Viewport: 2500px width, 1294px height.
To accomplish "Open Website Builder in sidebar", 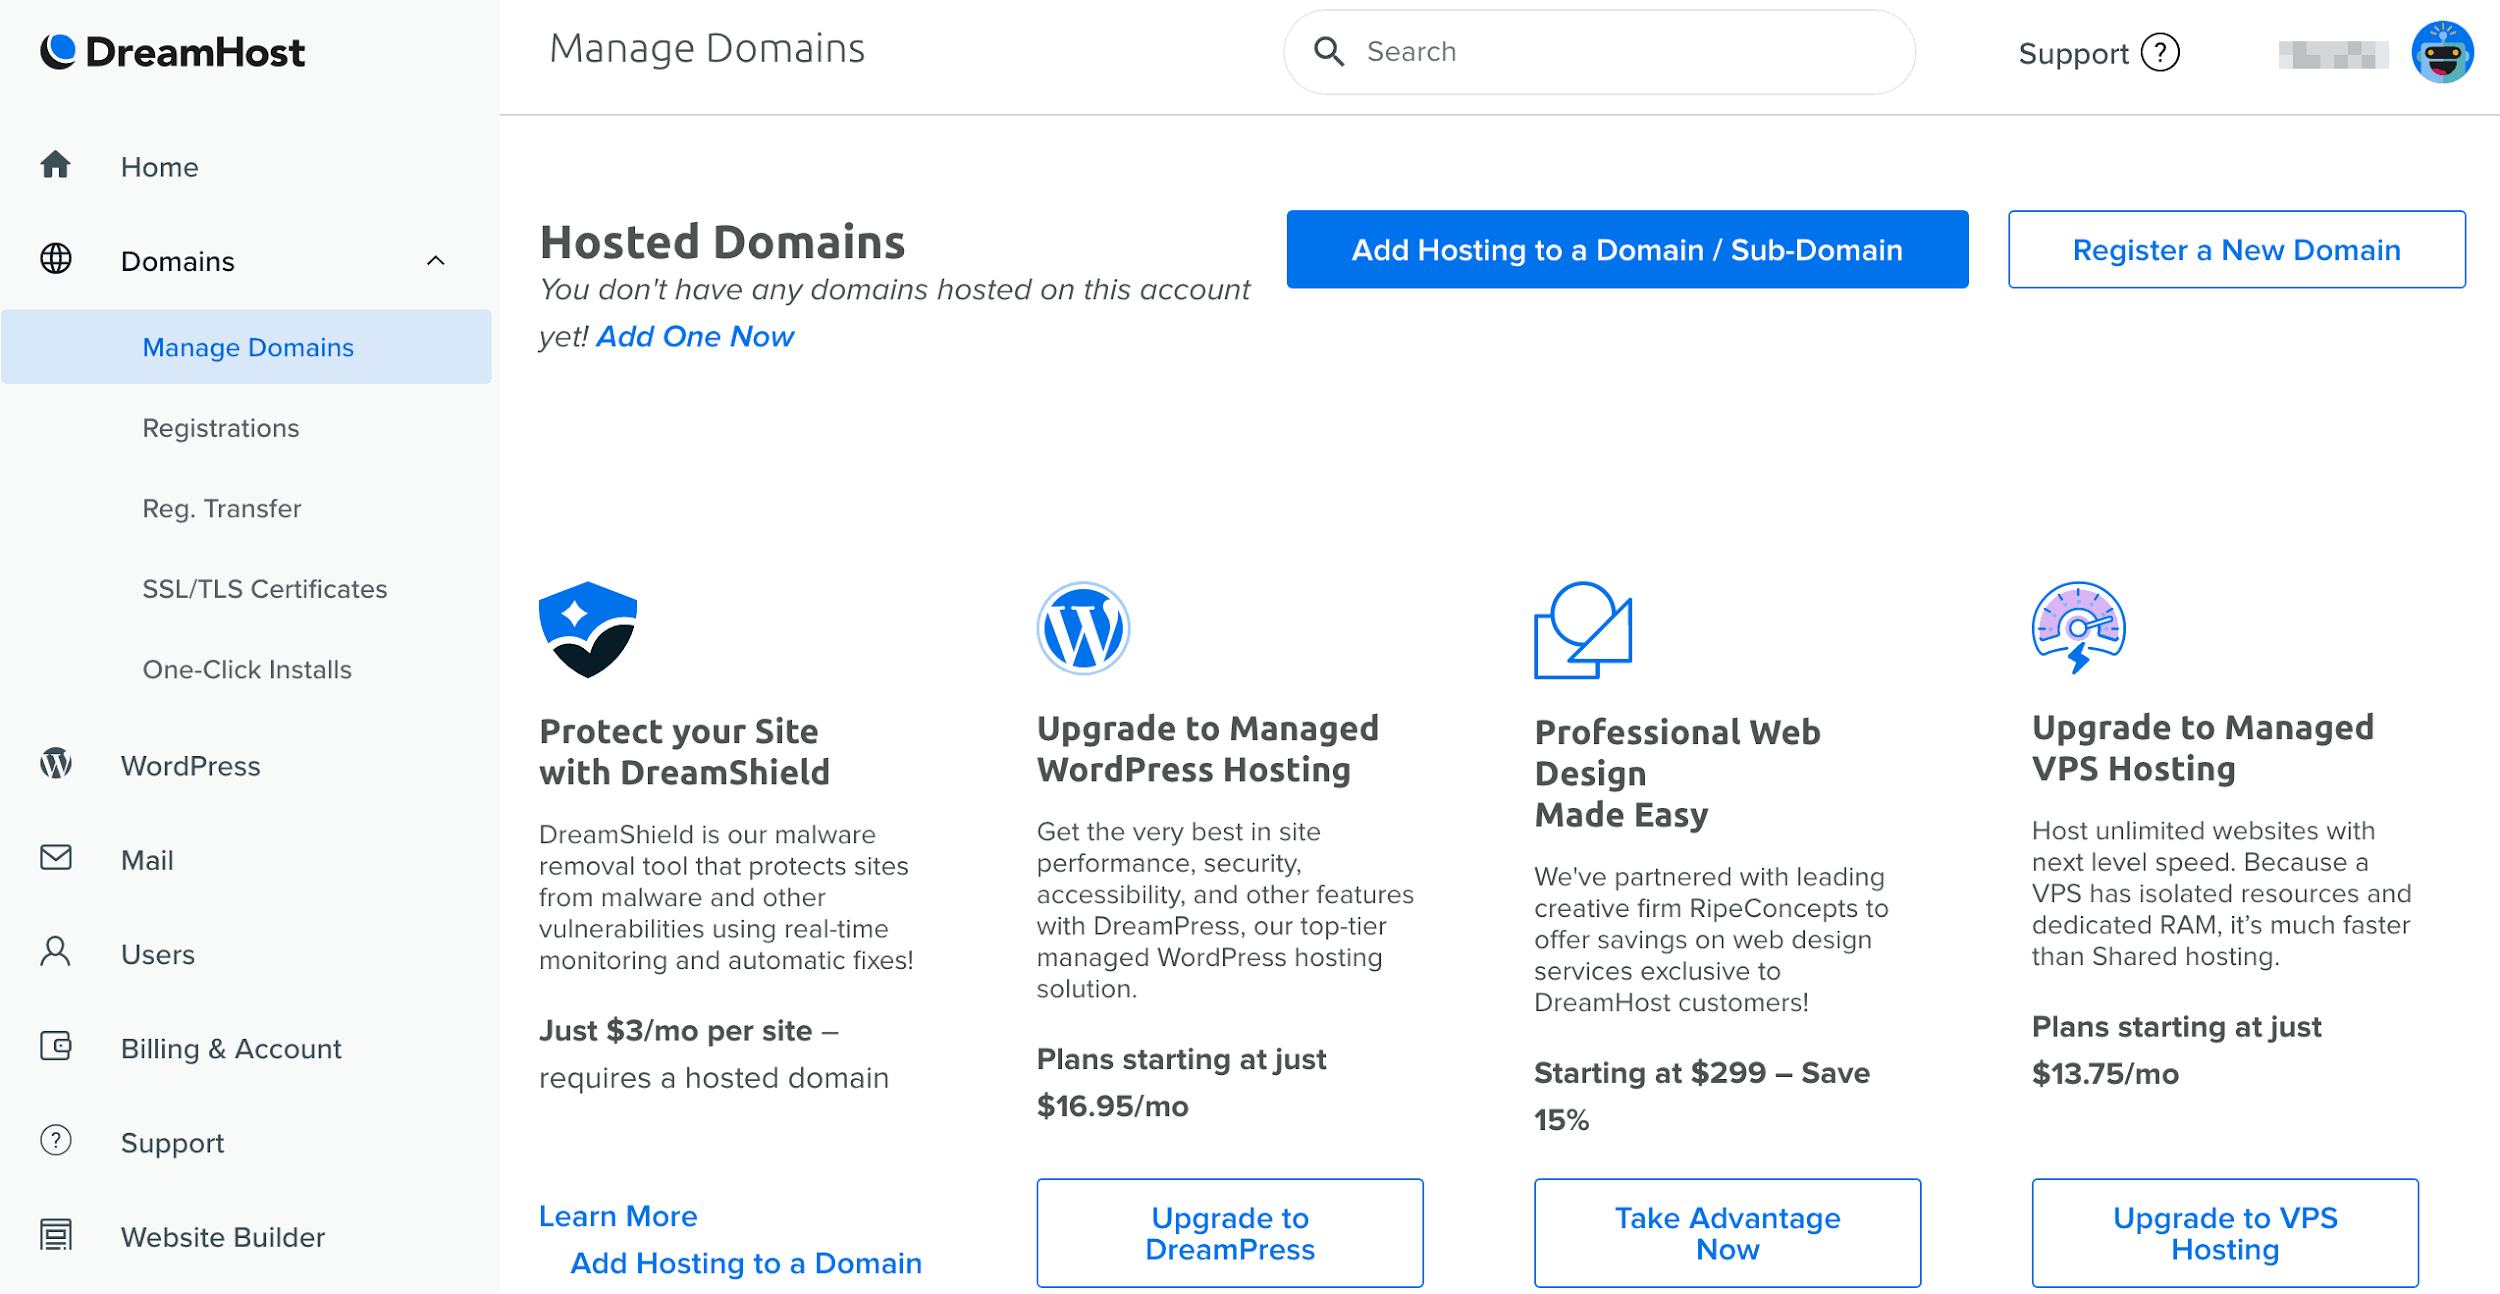I will tap(223, 1237).
